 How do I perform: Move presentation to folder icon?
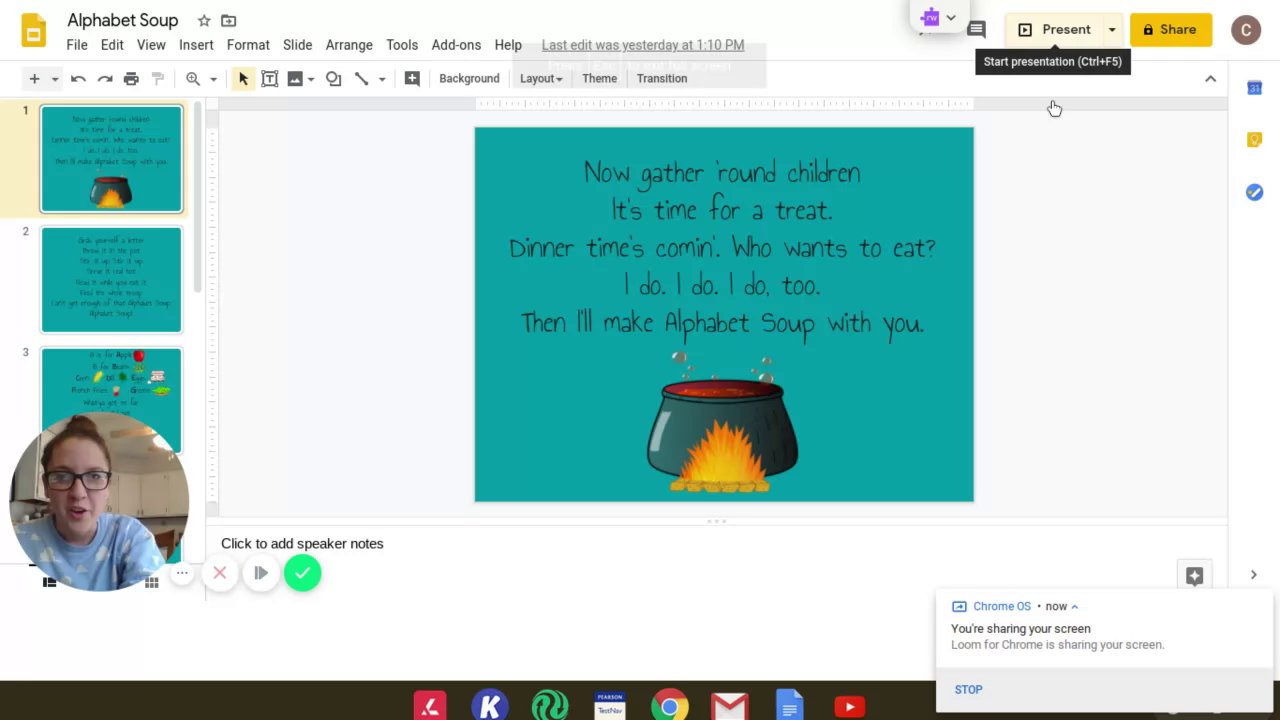tap(229, 21)
